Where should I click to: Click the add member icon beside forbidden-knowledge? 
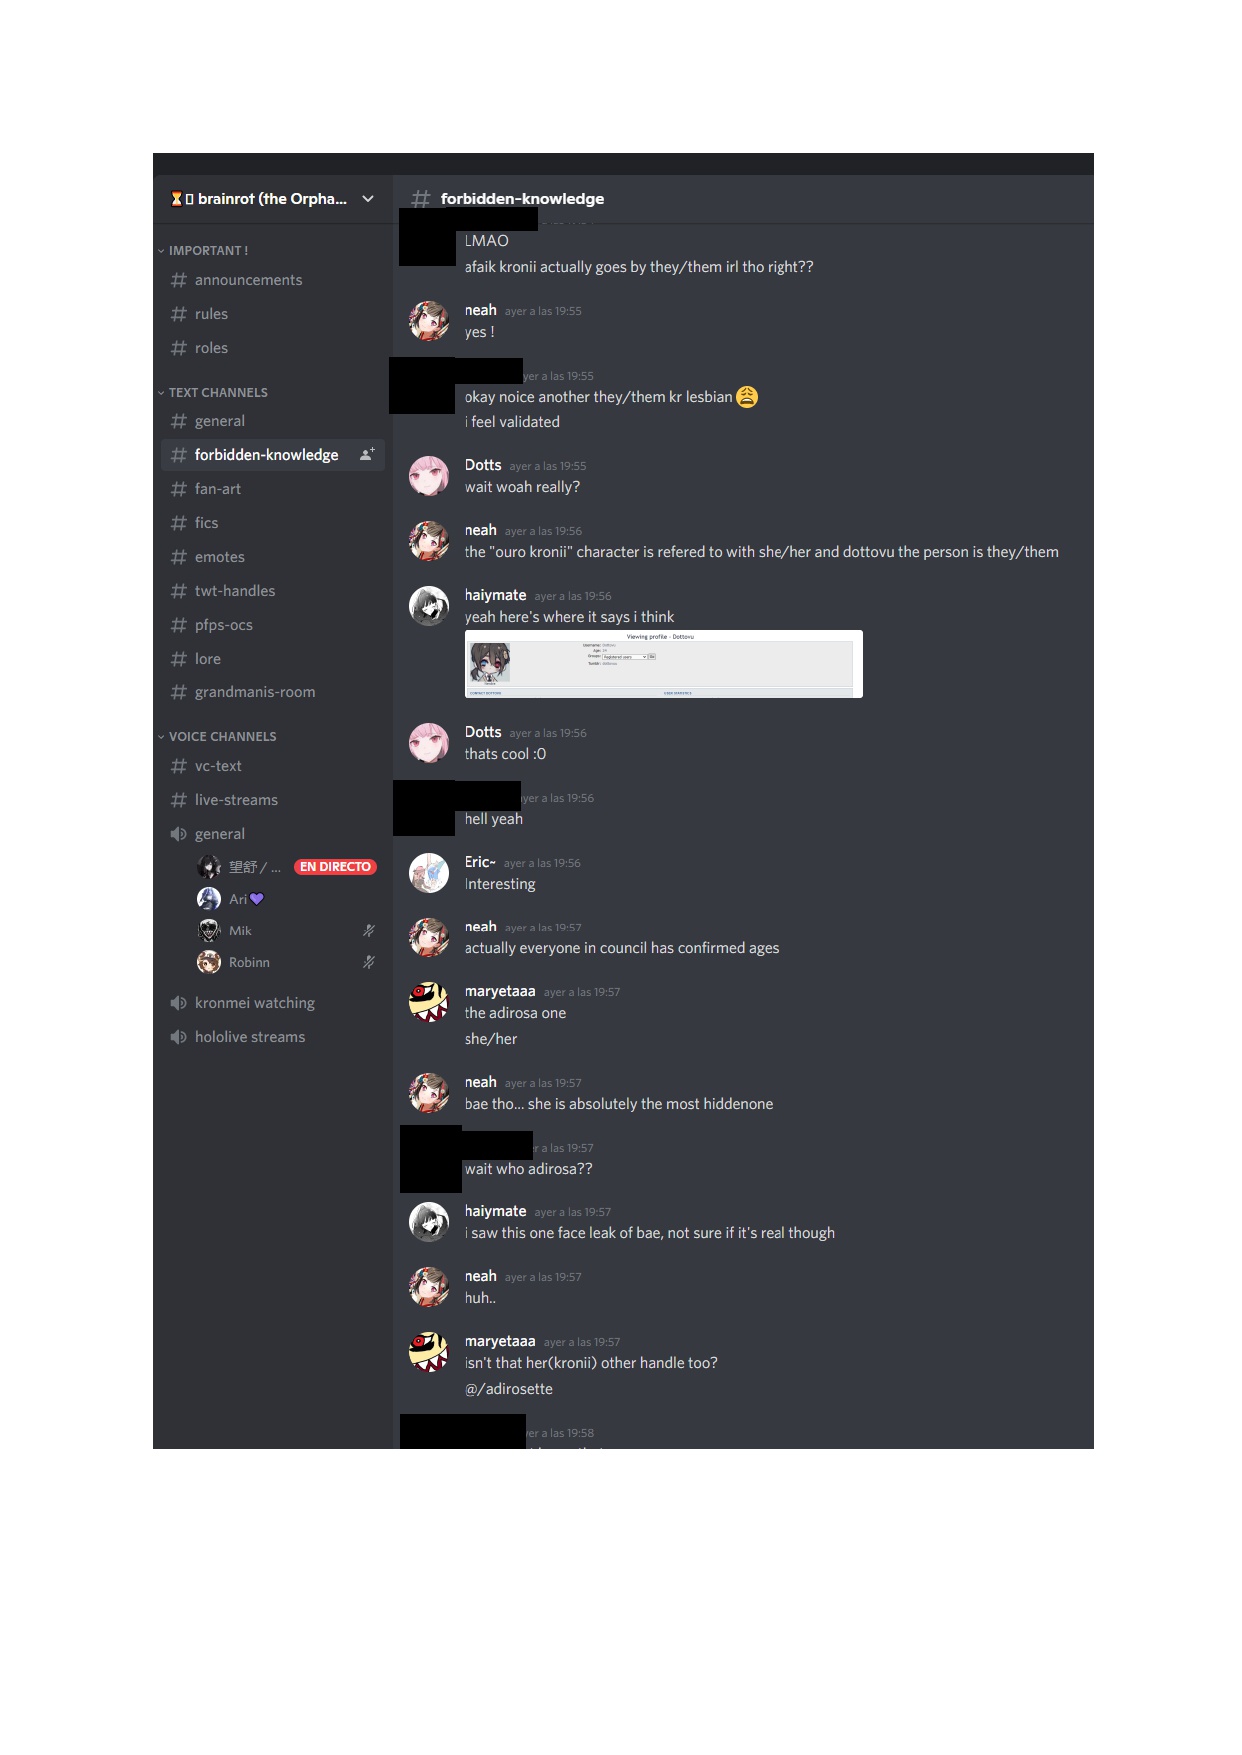point(367,455)
